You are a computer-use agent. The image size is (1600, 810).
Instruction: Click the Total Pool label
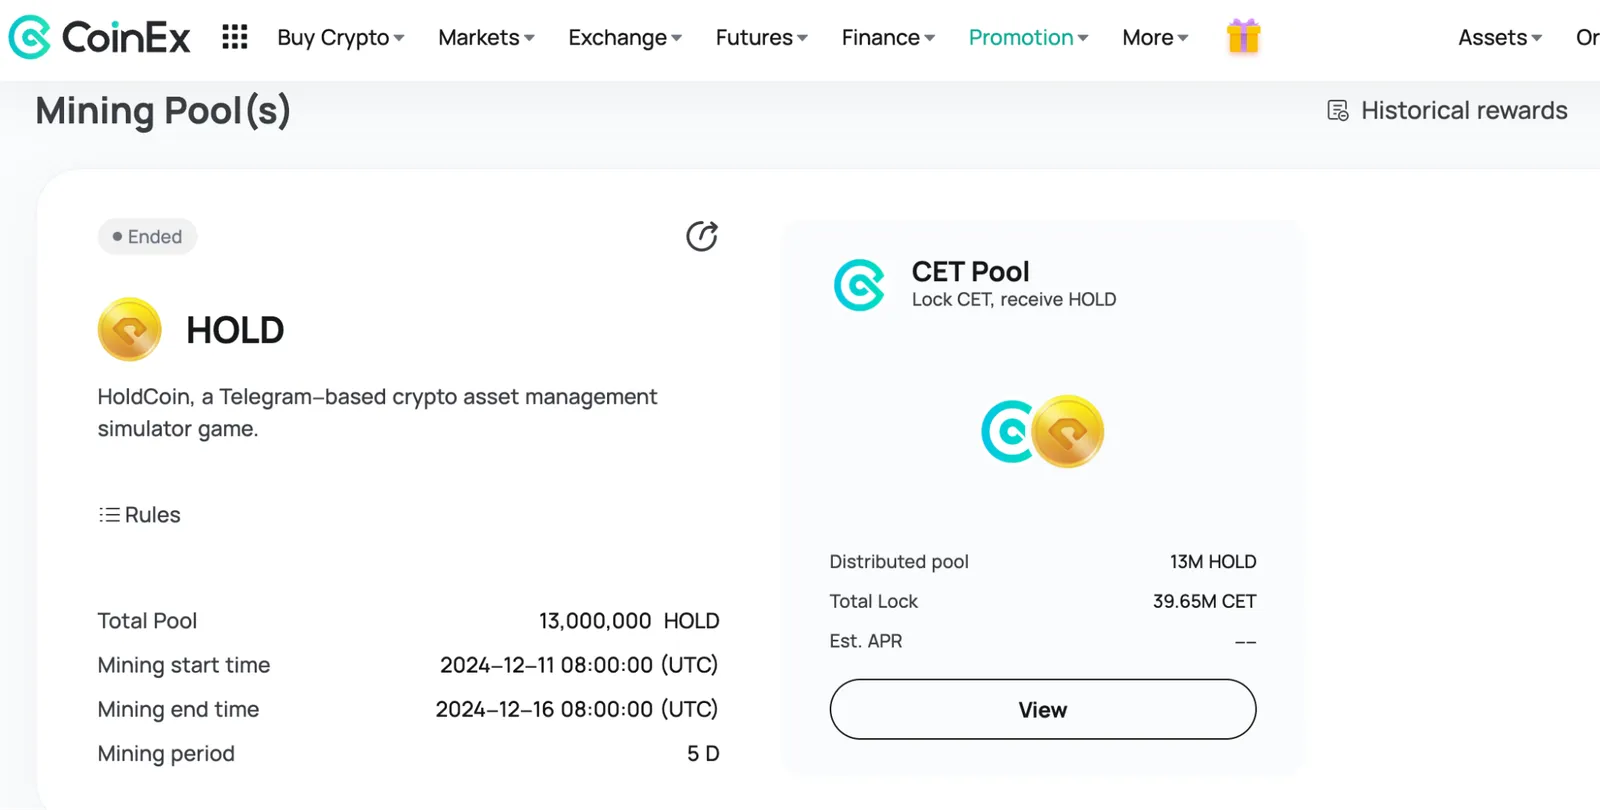[x=147, y=621]
